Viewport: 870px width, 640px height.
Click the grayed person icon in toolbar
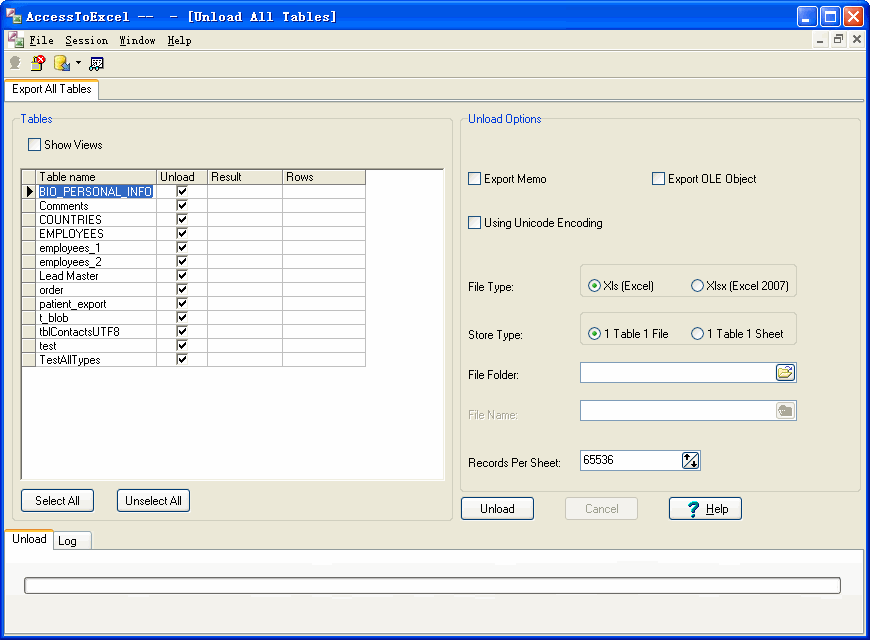16,63
